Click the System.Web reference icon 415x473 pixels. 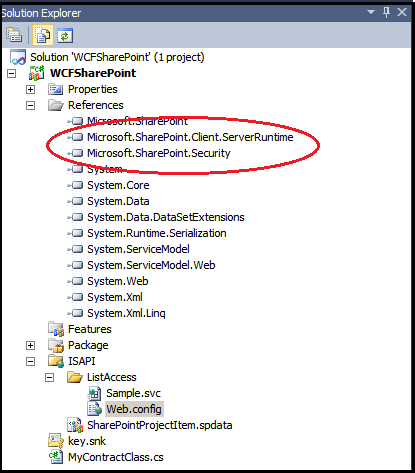(x=76, y=281)
